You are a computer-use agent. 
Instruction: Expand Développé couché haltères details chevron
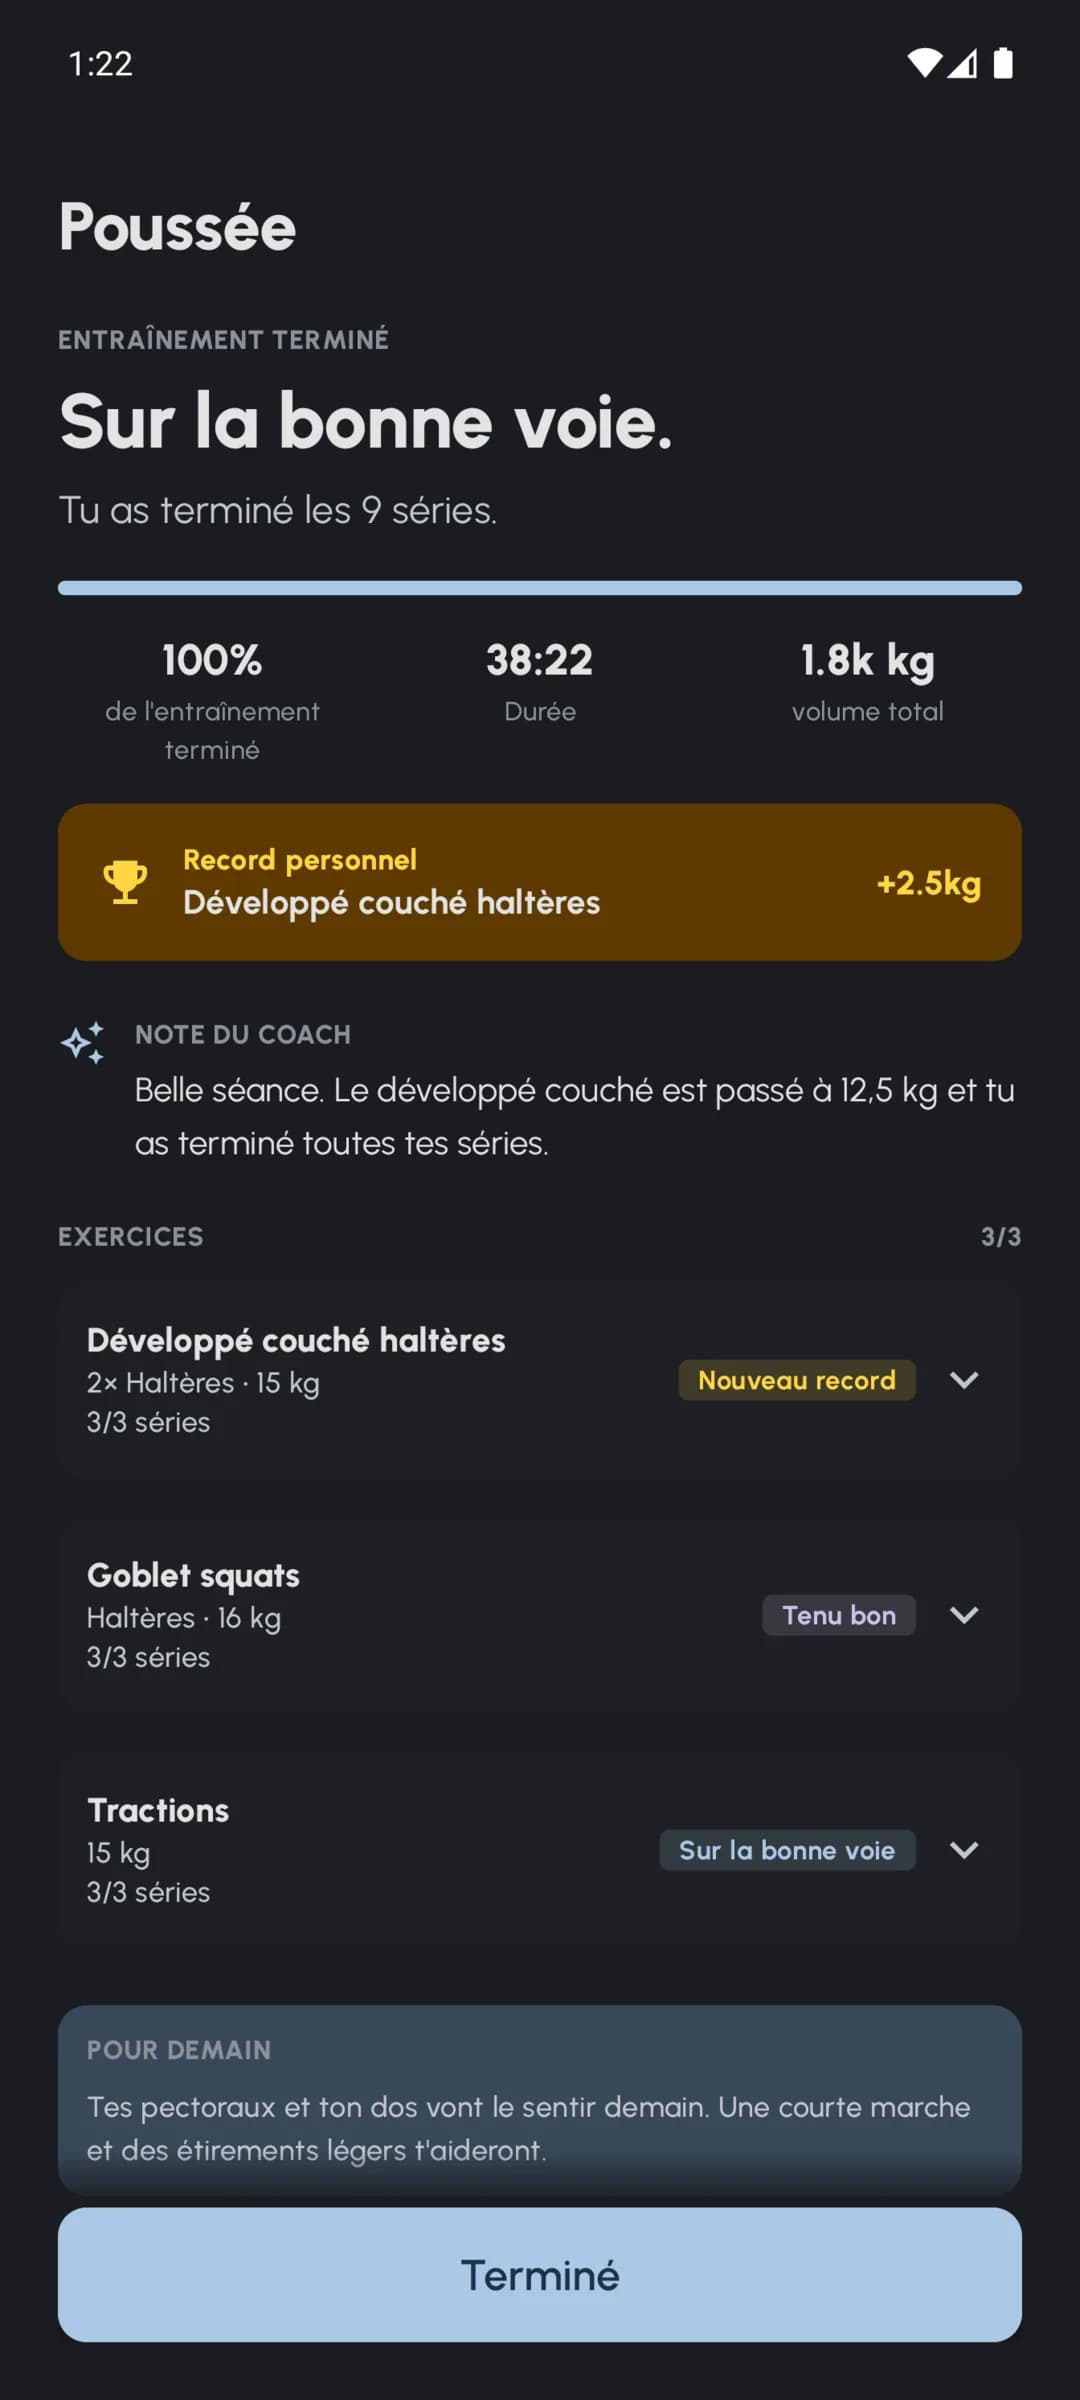click(x=964, y=1380)
